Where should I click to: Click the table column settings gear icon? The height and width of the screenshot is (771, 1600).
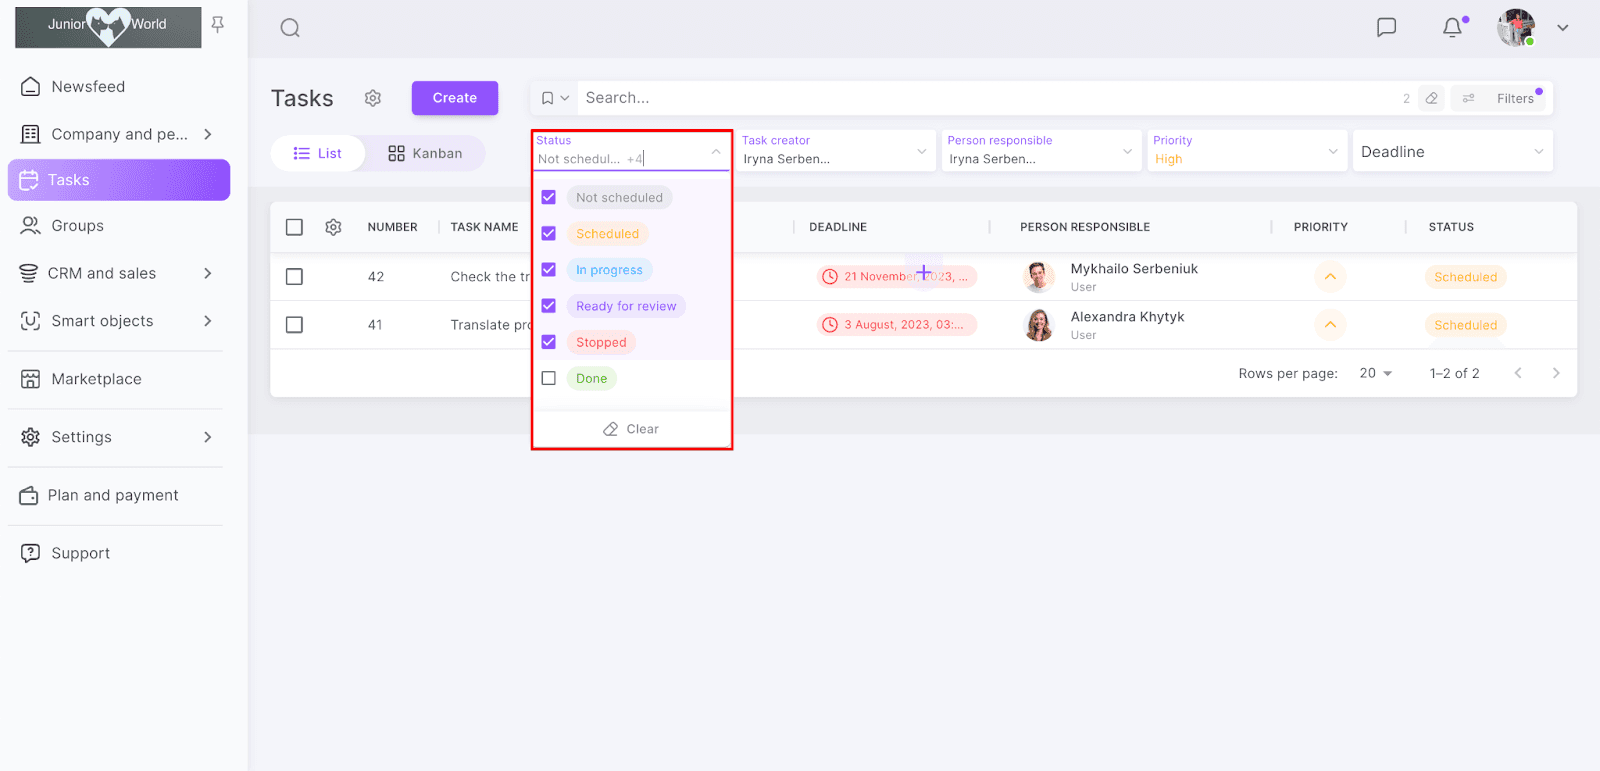pos(333,227)
